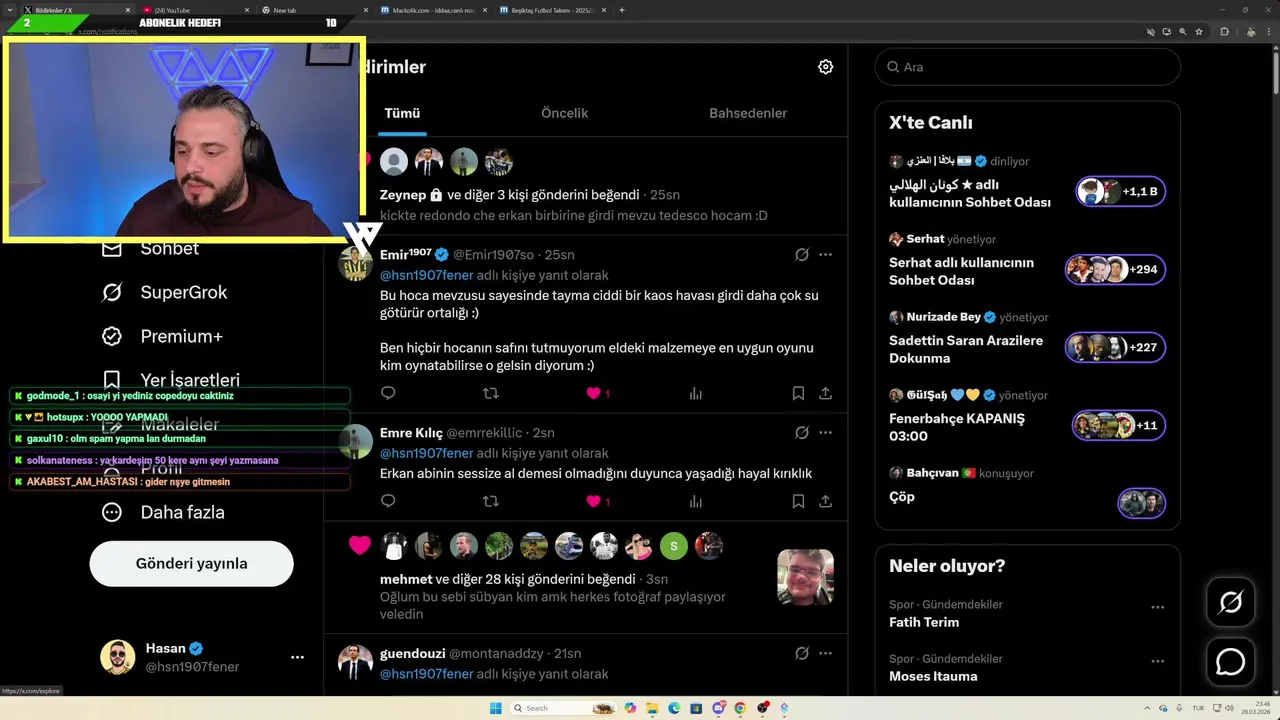The width and height of the screenshot is (1280, 720).
Task: Click the Gönderi yayınla button
Action: point(191,563)
